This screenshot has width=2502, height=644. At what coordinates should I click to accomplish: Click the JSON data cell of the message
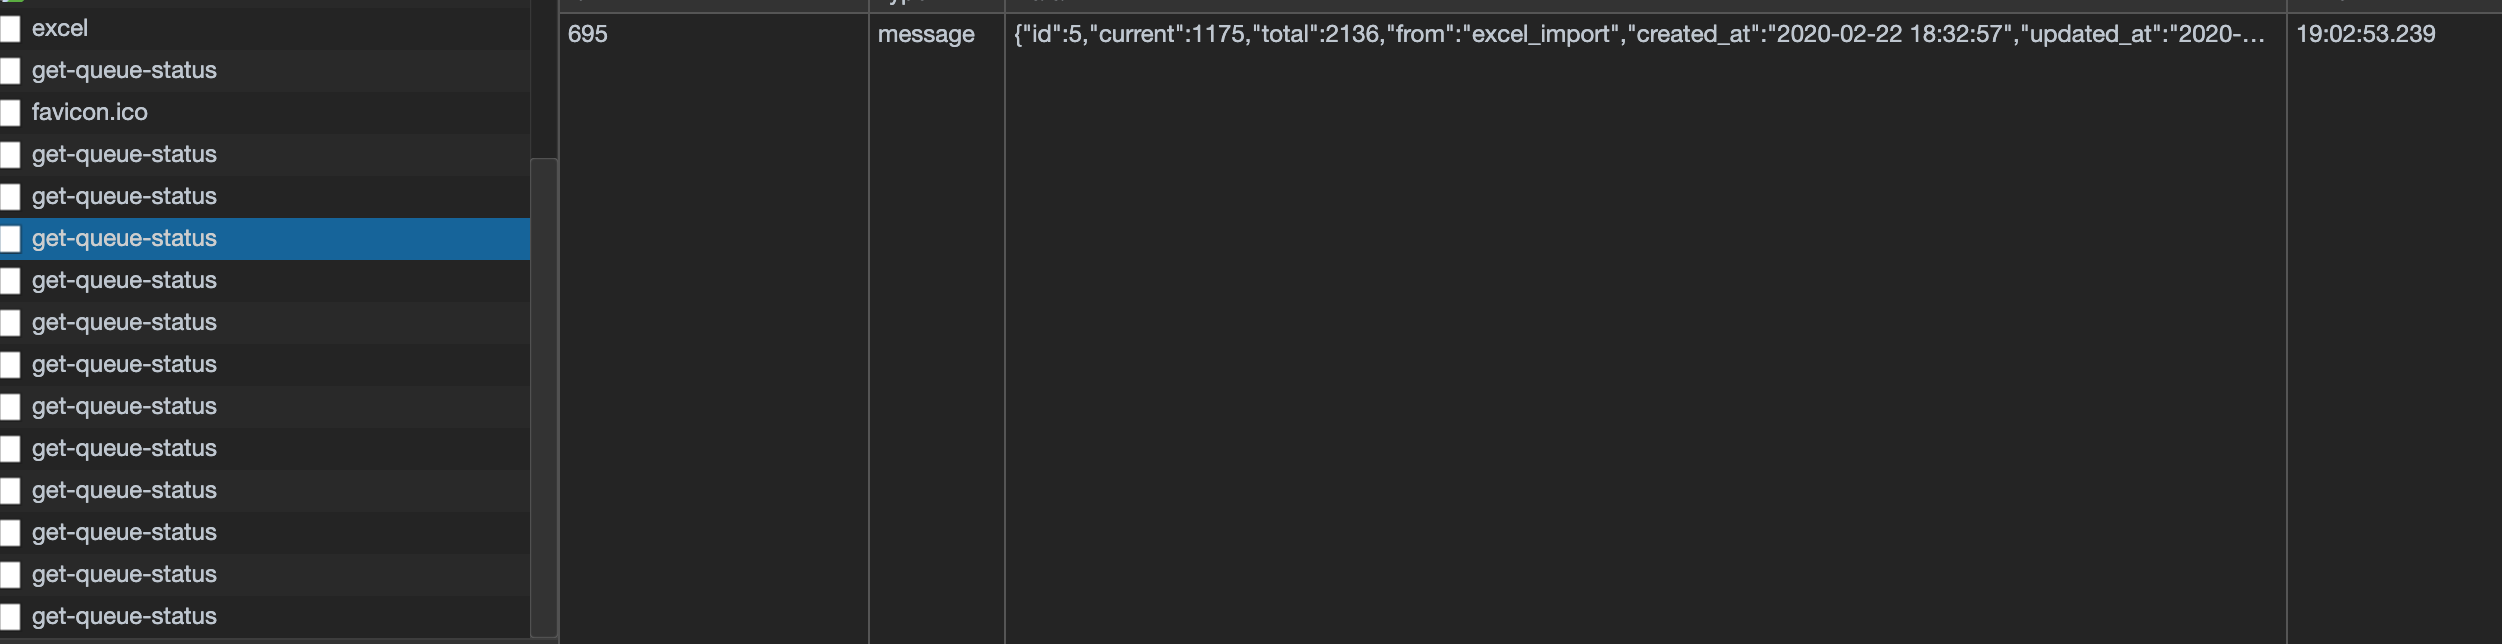click(x=1638, y=35)
